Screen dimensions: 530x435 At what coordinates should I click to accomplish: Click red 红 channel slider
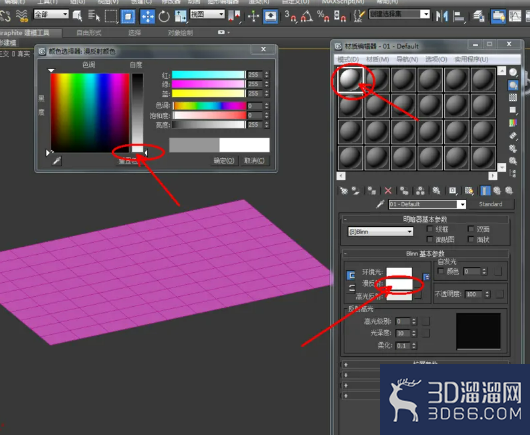[x=208, y=75]
